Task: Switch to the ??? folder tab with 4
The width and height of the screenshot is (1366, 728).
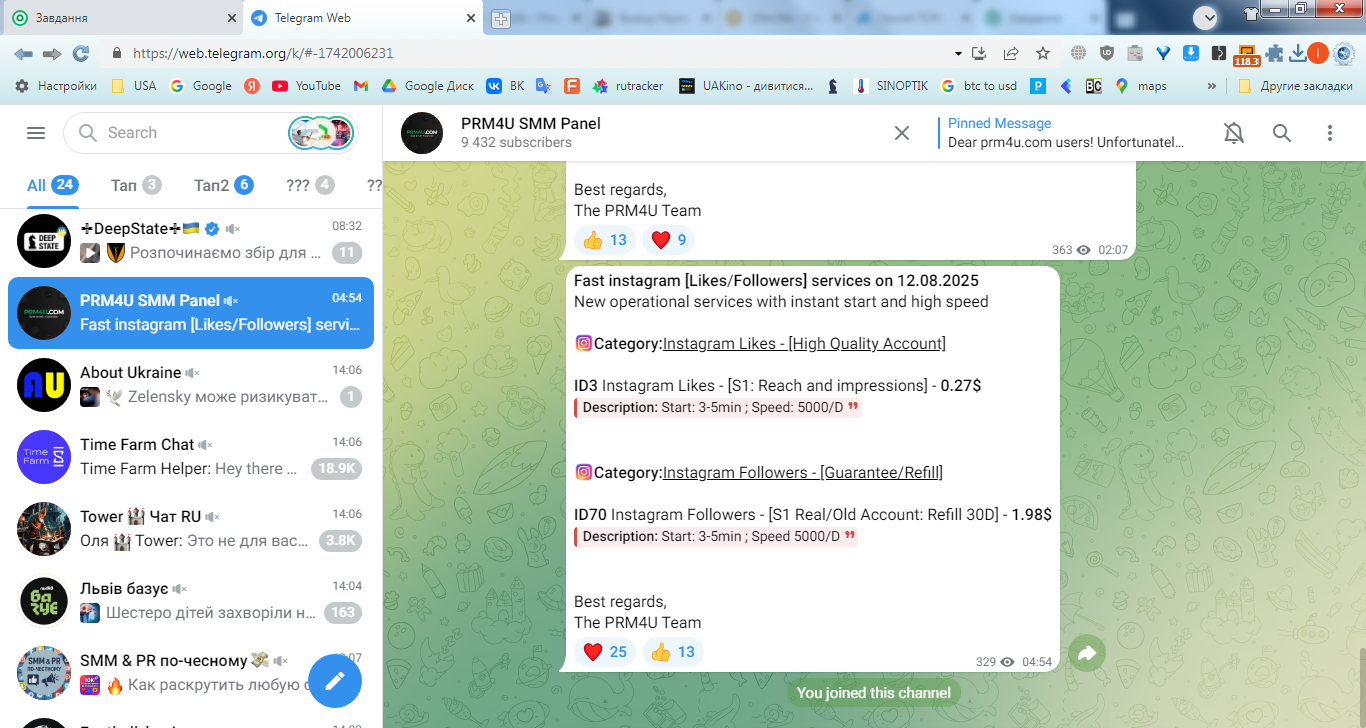Action: [x=310, y=185]
